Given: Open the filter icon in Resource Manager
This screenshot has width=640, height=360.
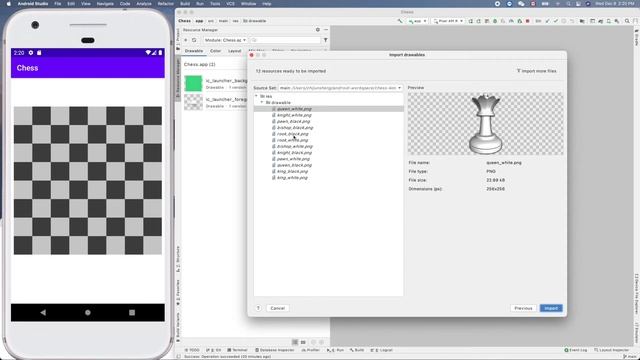Looking at the screenshot, I should click(x=325, y=40).
